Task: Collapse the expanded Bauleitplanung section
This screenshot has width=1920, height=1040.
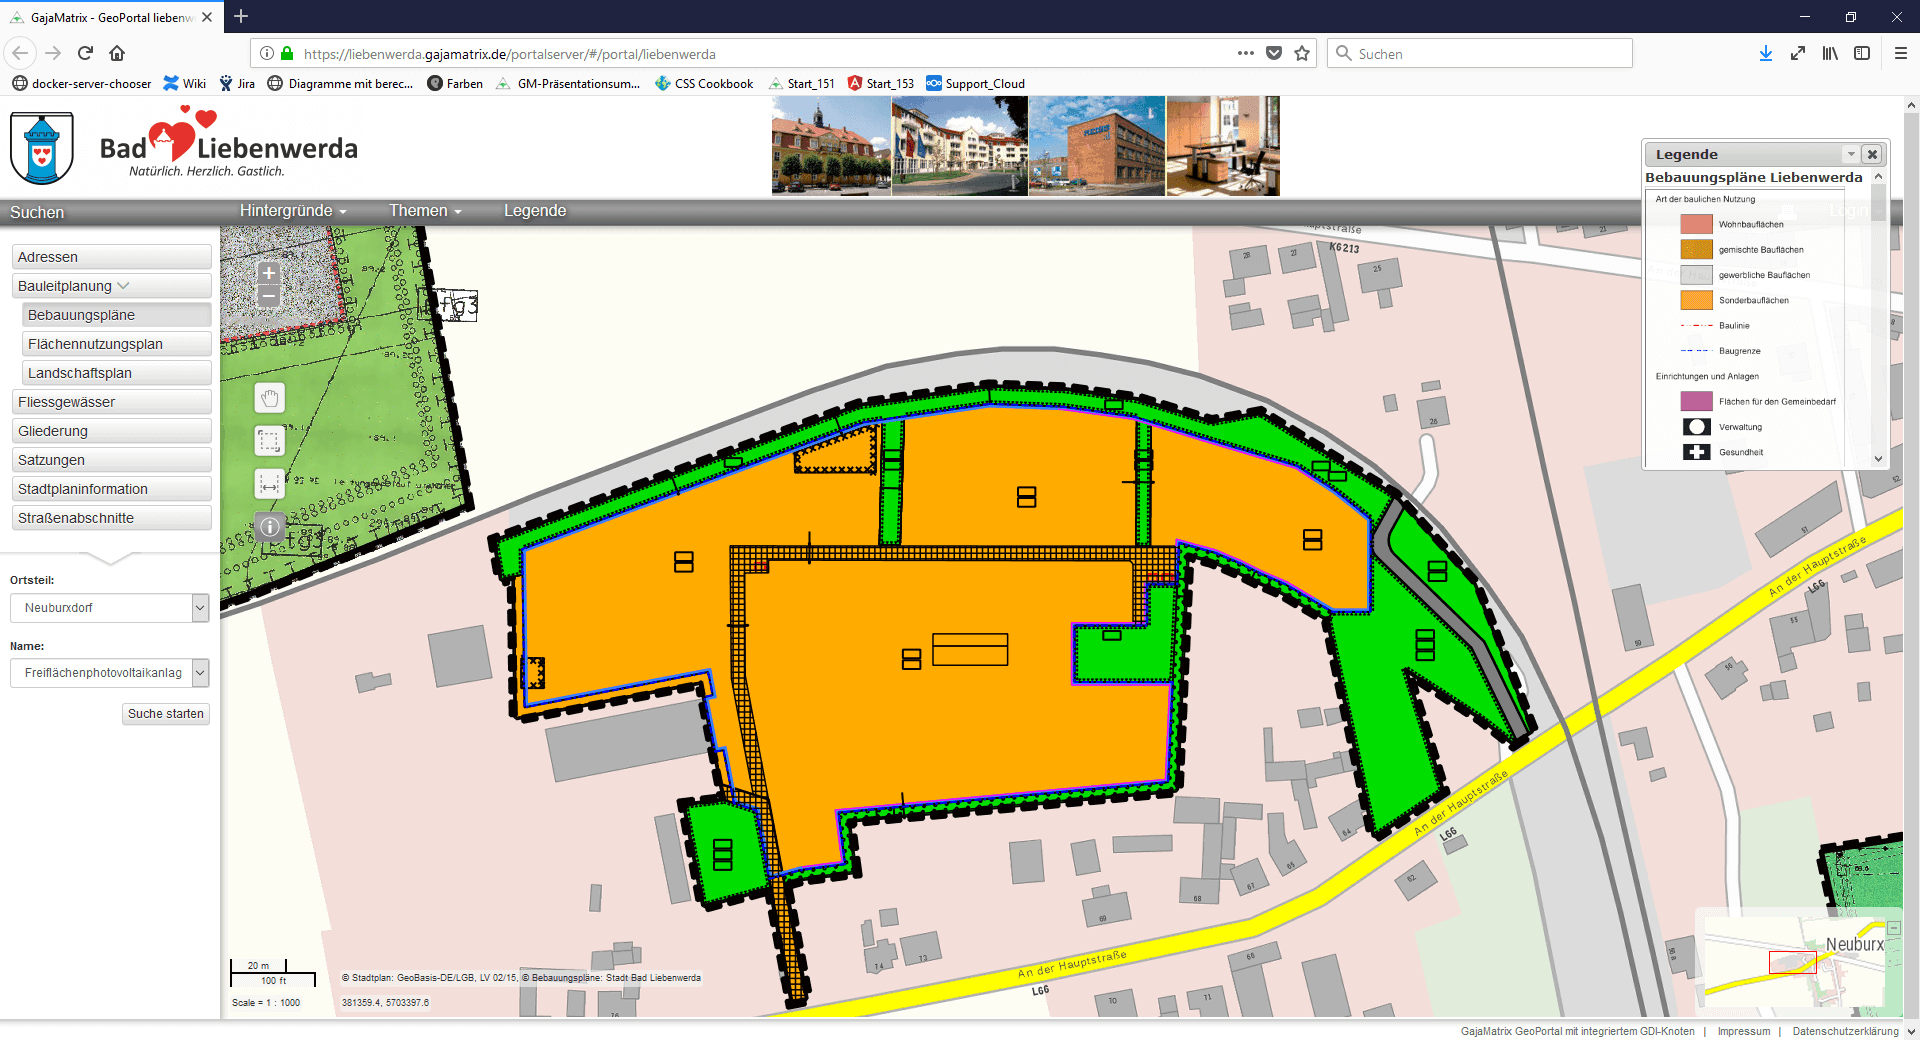Action: point(111,286)
